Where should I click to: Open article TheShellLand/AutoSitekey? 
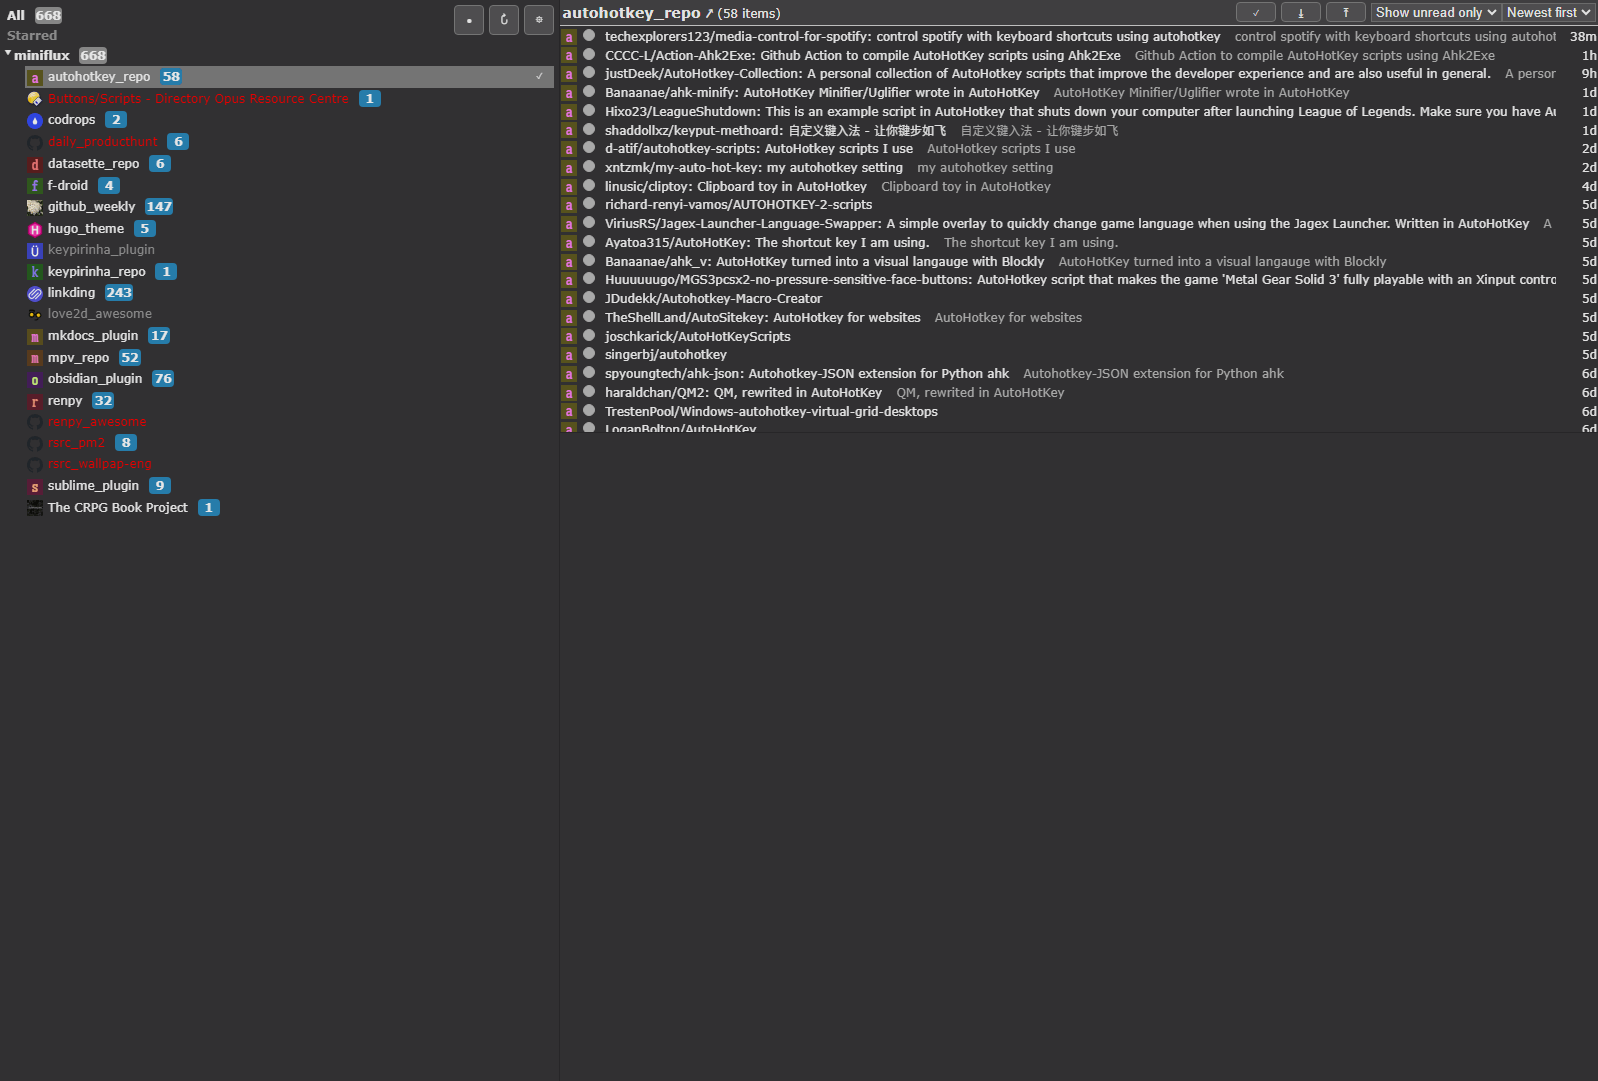point(763,318)
